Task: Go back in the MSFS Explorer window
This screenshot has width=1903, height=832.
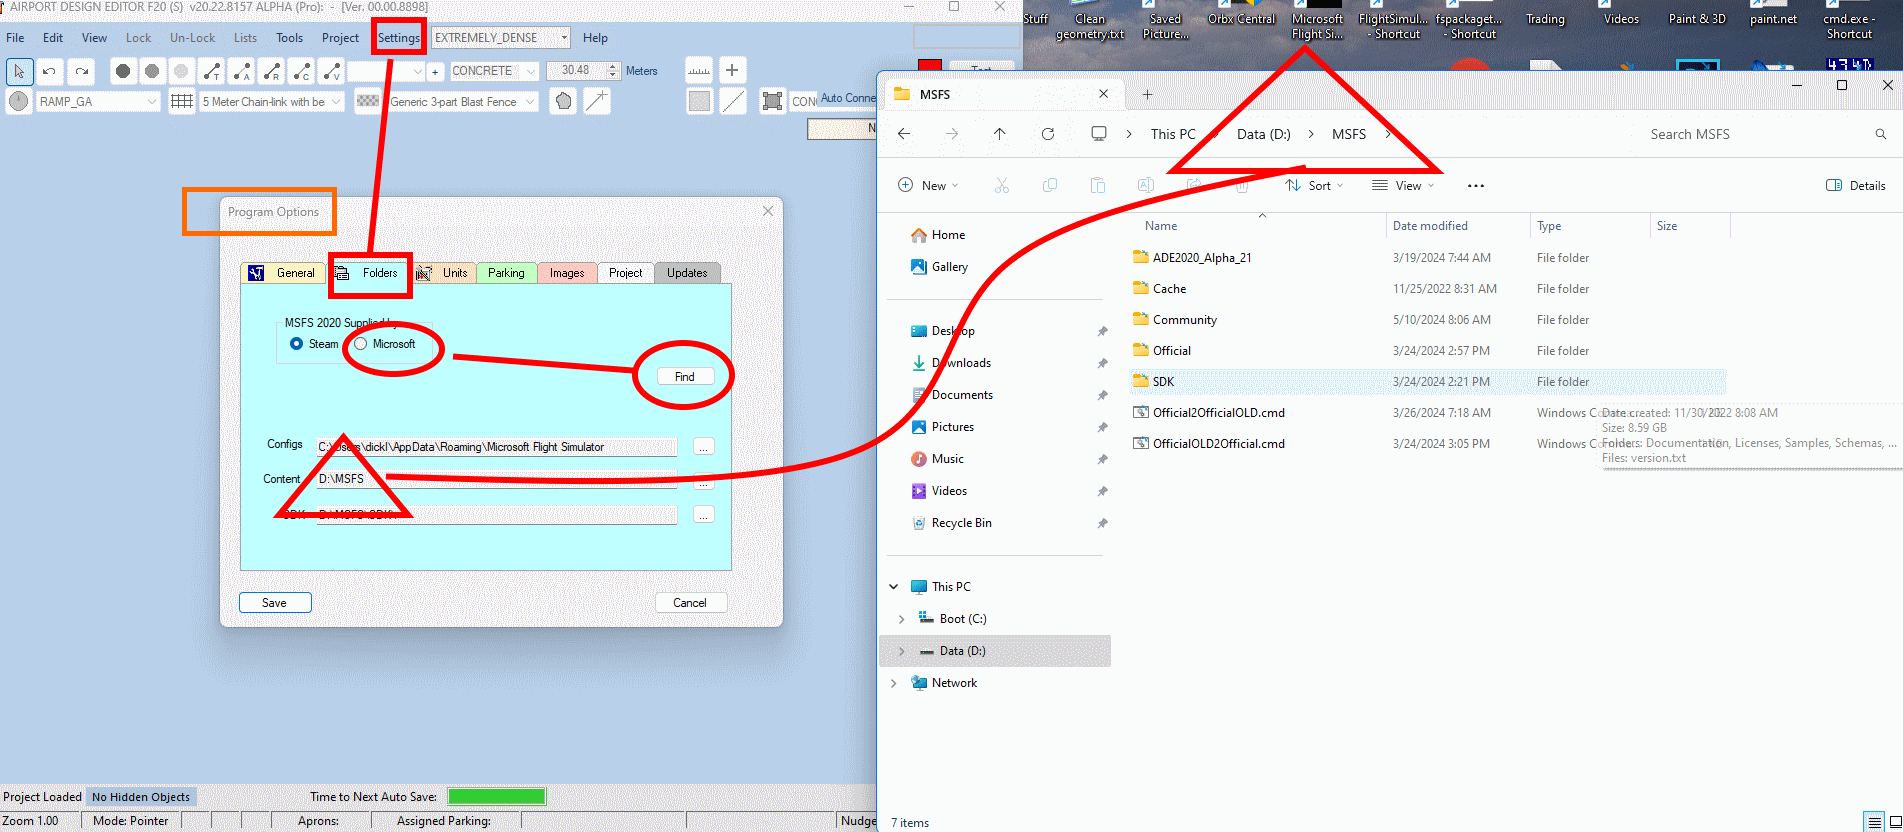Action: tap(904, 134)
